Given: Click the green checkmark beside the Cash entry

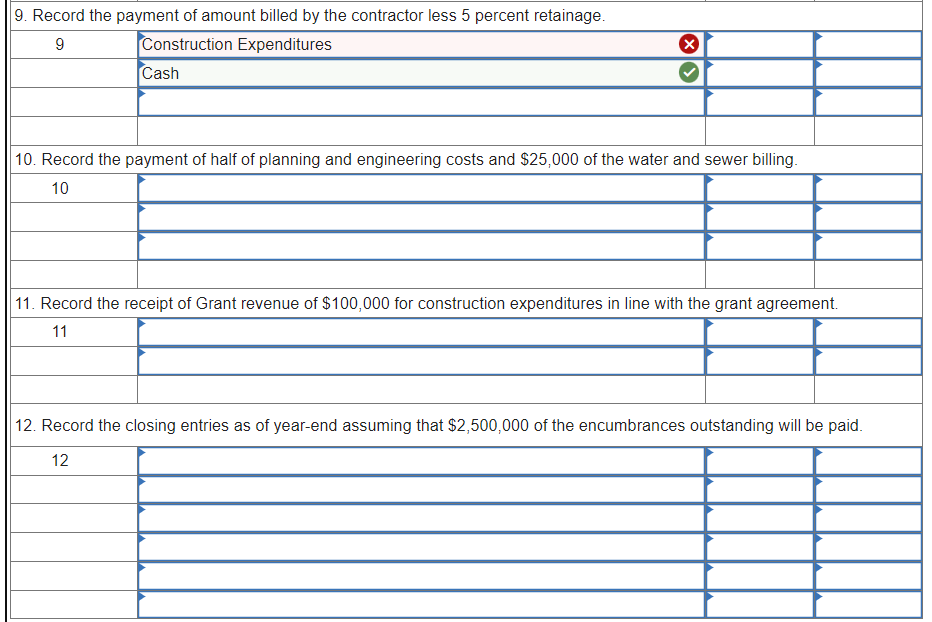Looking at the screenshot, I should point(687,72).
